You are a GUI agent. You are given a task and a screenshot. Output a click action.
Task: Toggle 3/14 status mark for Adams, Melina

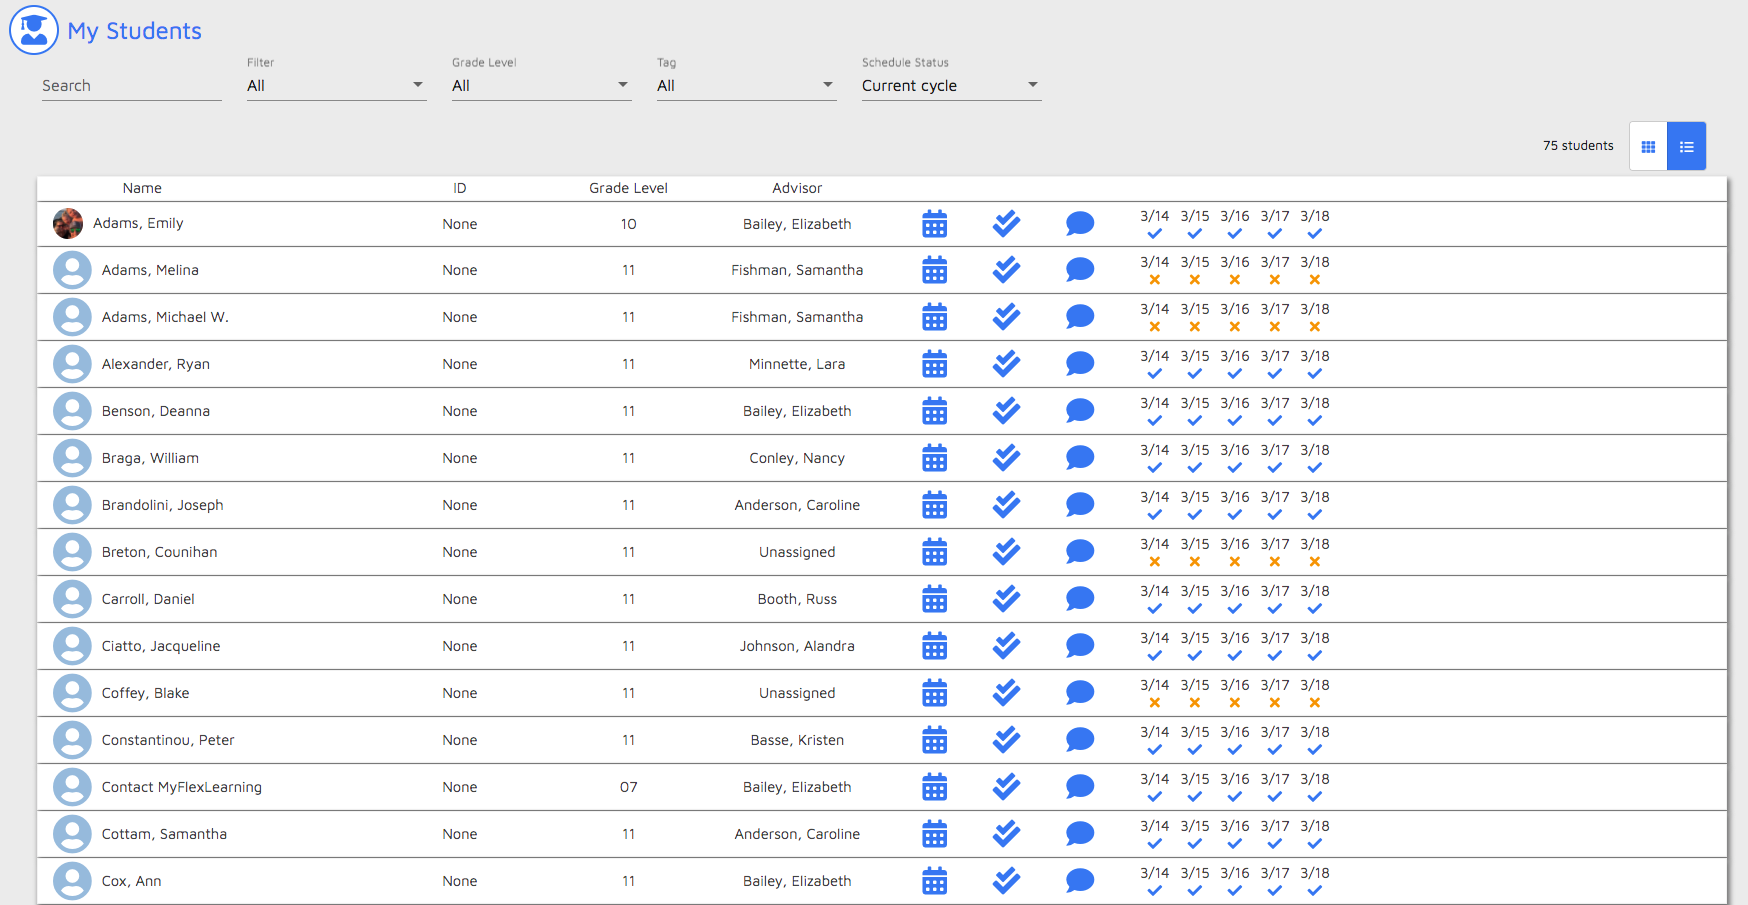pos(1154,280)
